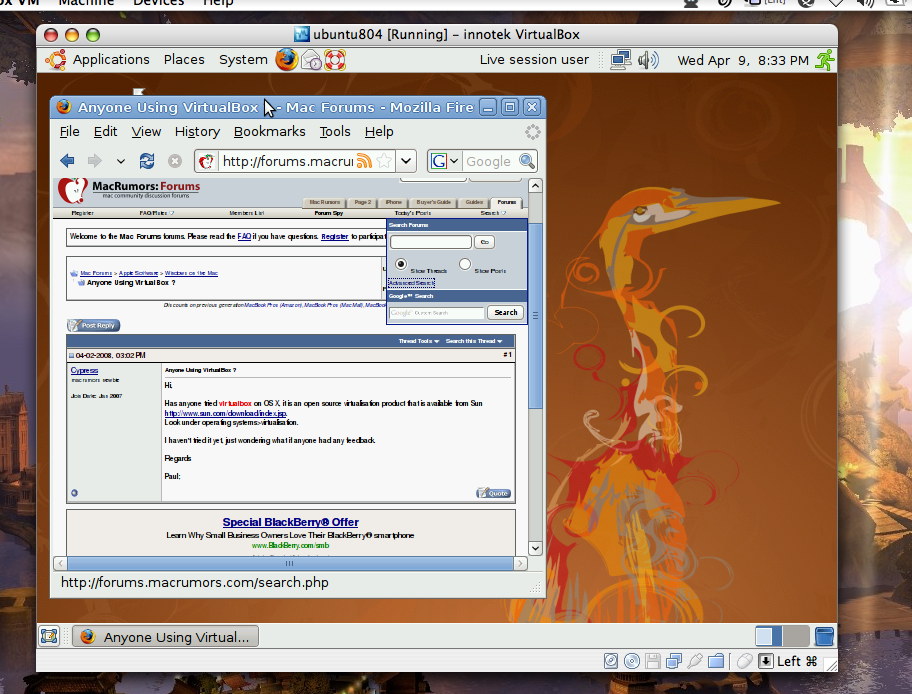This screenshot has height=694, width=912.
Task: Switch to the iPhone site tab
Action: click(394, 202)
